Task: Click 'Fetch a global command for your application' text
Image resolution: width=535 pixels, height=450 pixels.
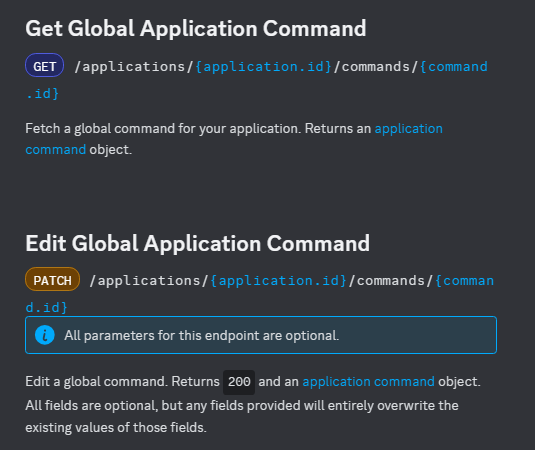Action: coord(163,129)
